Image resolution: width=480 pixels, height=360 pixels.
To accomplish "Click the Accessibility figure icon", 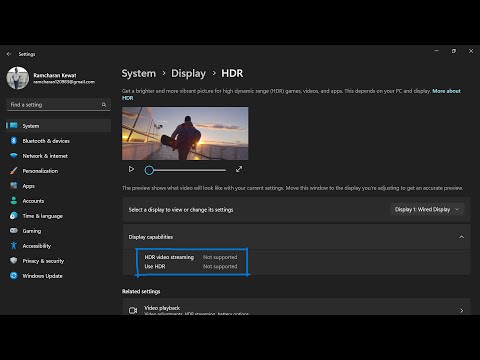I will [13, 246].
